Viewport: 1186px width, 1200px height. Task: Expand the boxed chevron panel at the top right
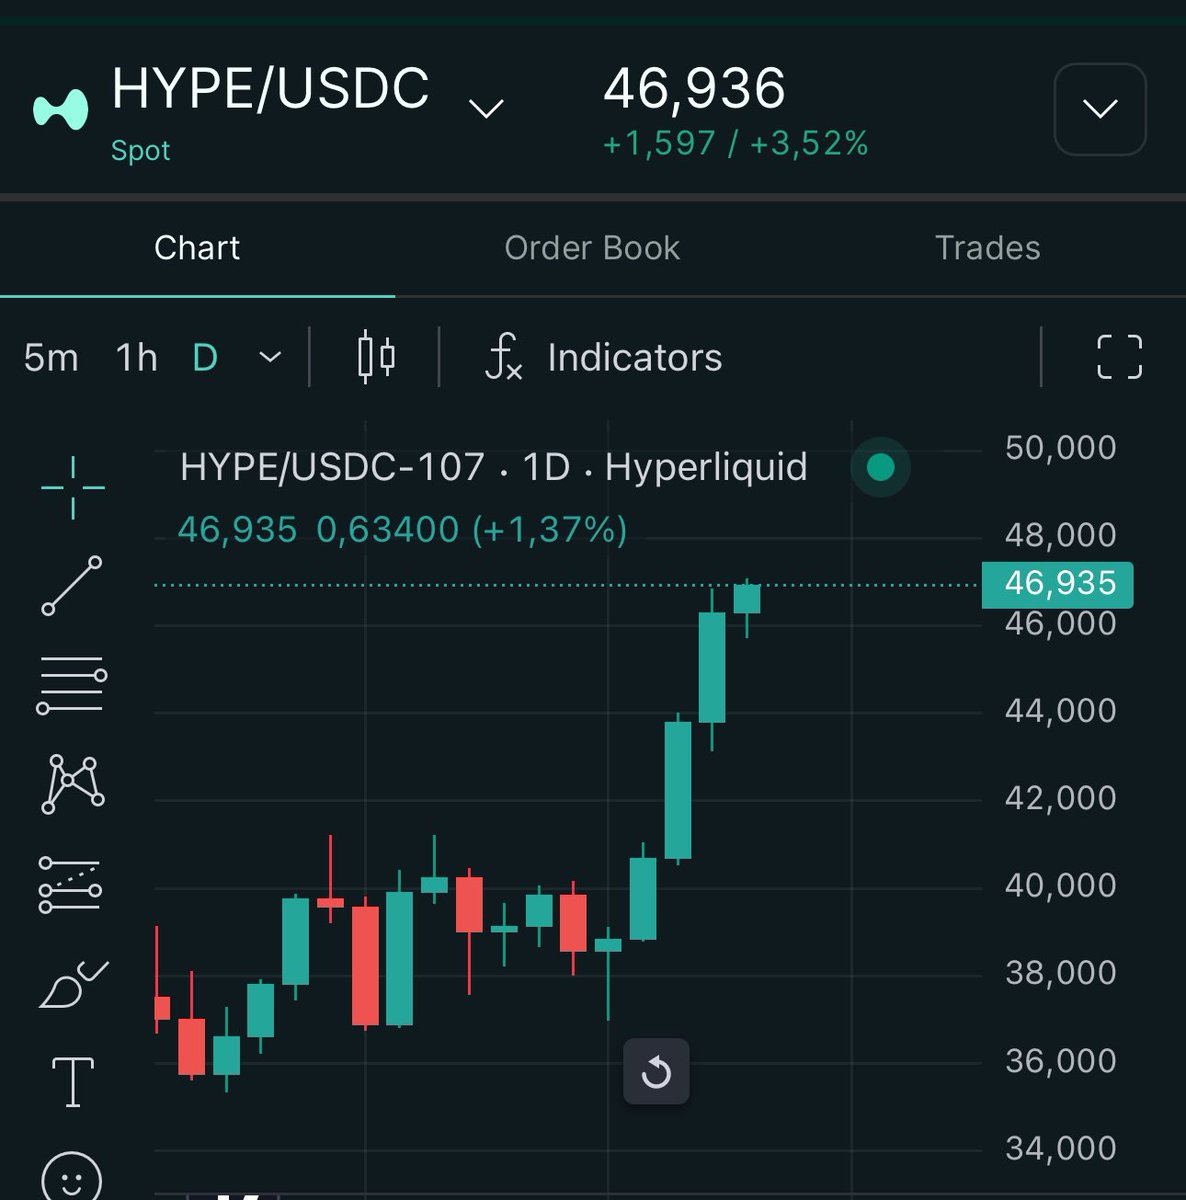coord(1100,109)
